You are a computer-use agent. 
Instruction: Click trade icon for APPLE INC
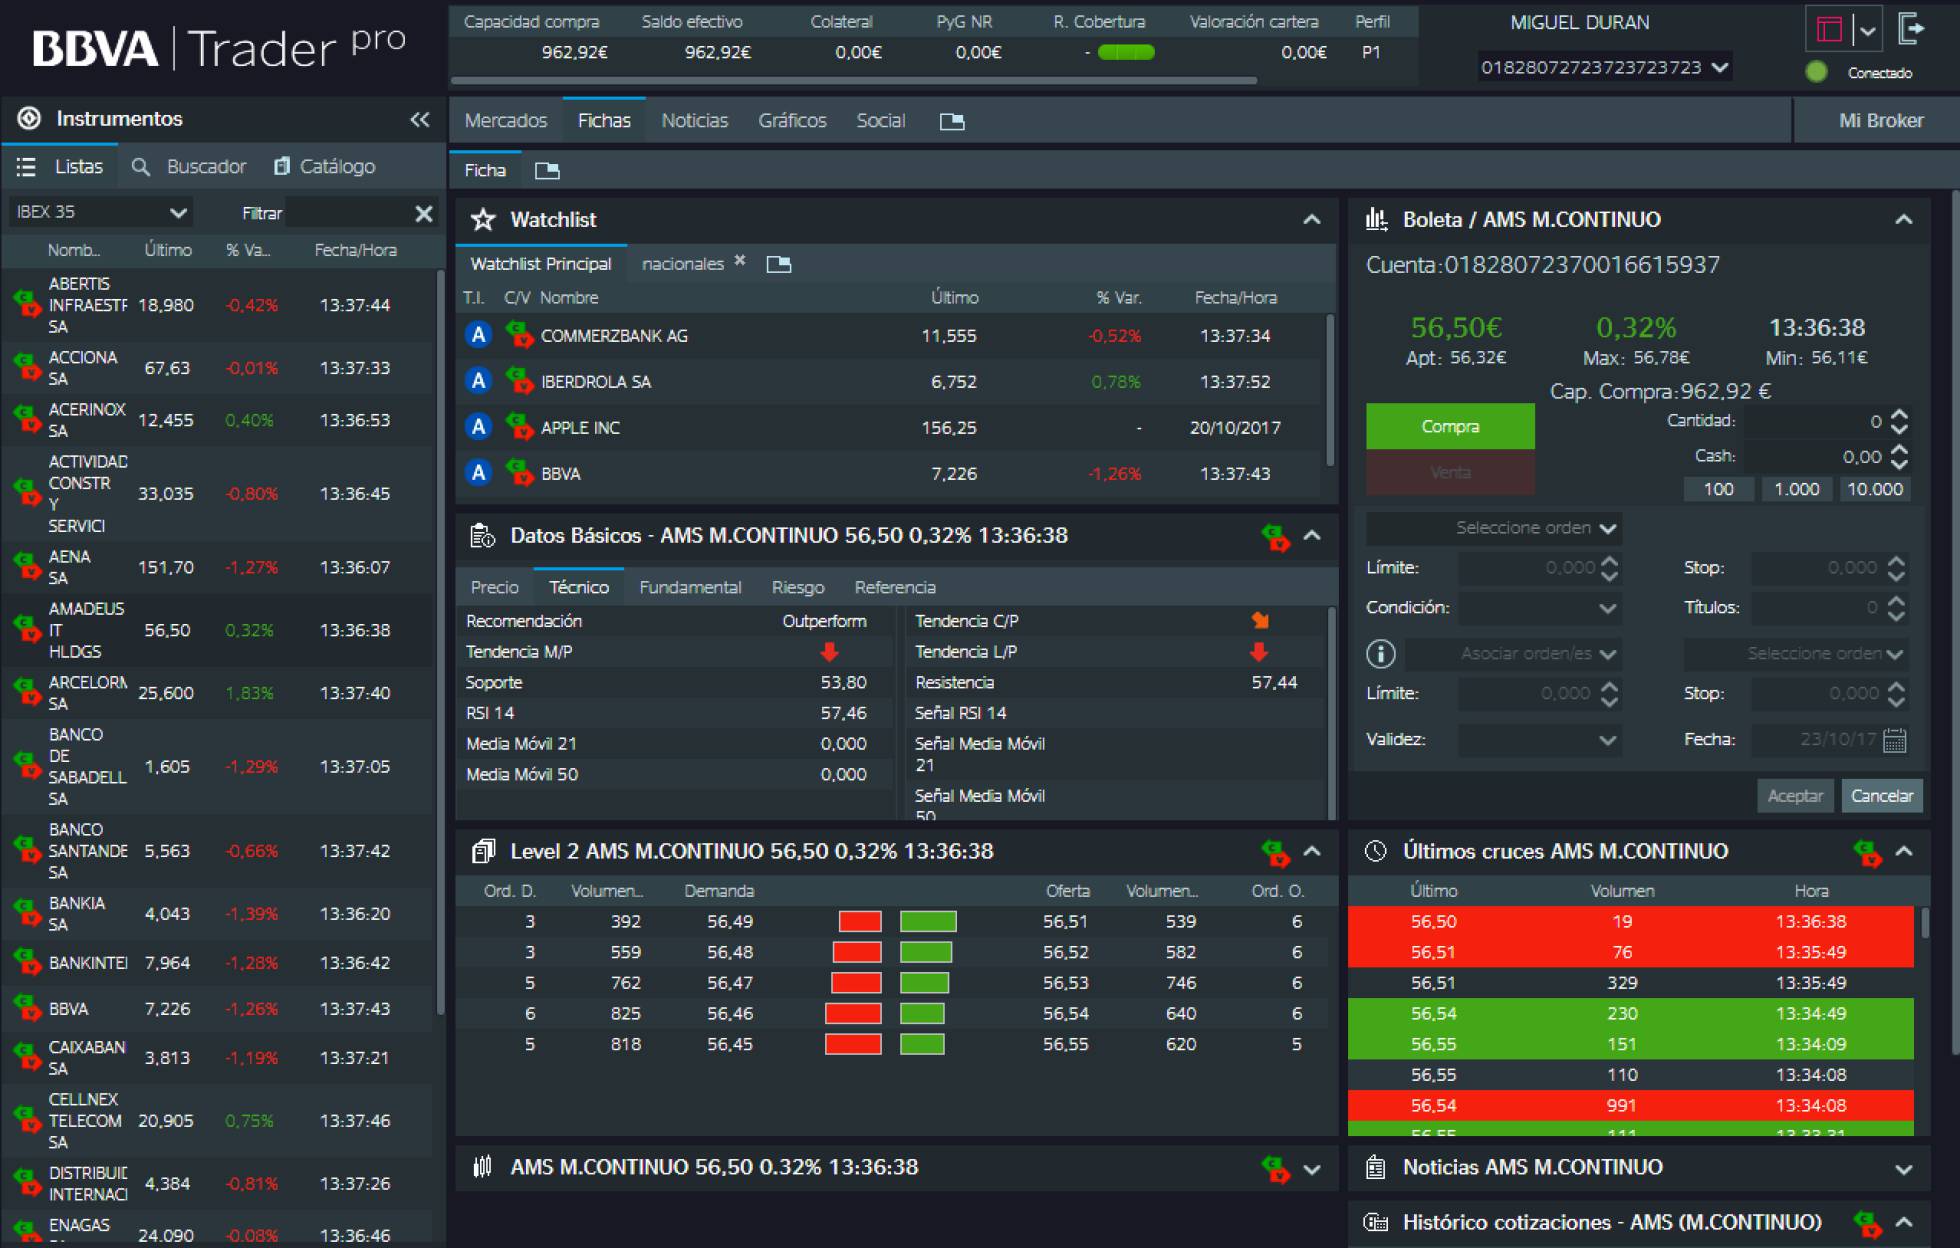click(519, 426)
